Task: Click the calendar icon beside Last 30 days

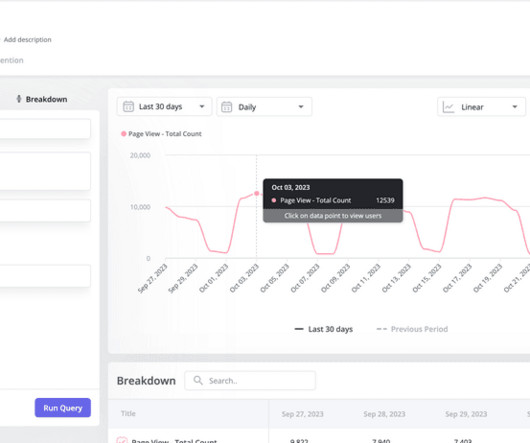Action: [x=128, y=107]
